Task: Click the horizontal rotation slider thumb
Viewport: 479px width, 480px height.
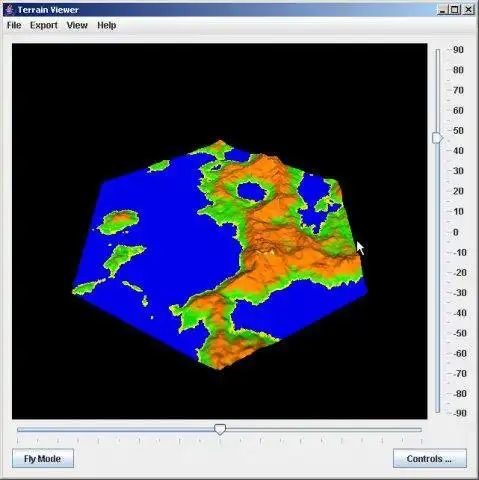Action: pos(220,429)
